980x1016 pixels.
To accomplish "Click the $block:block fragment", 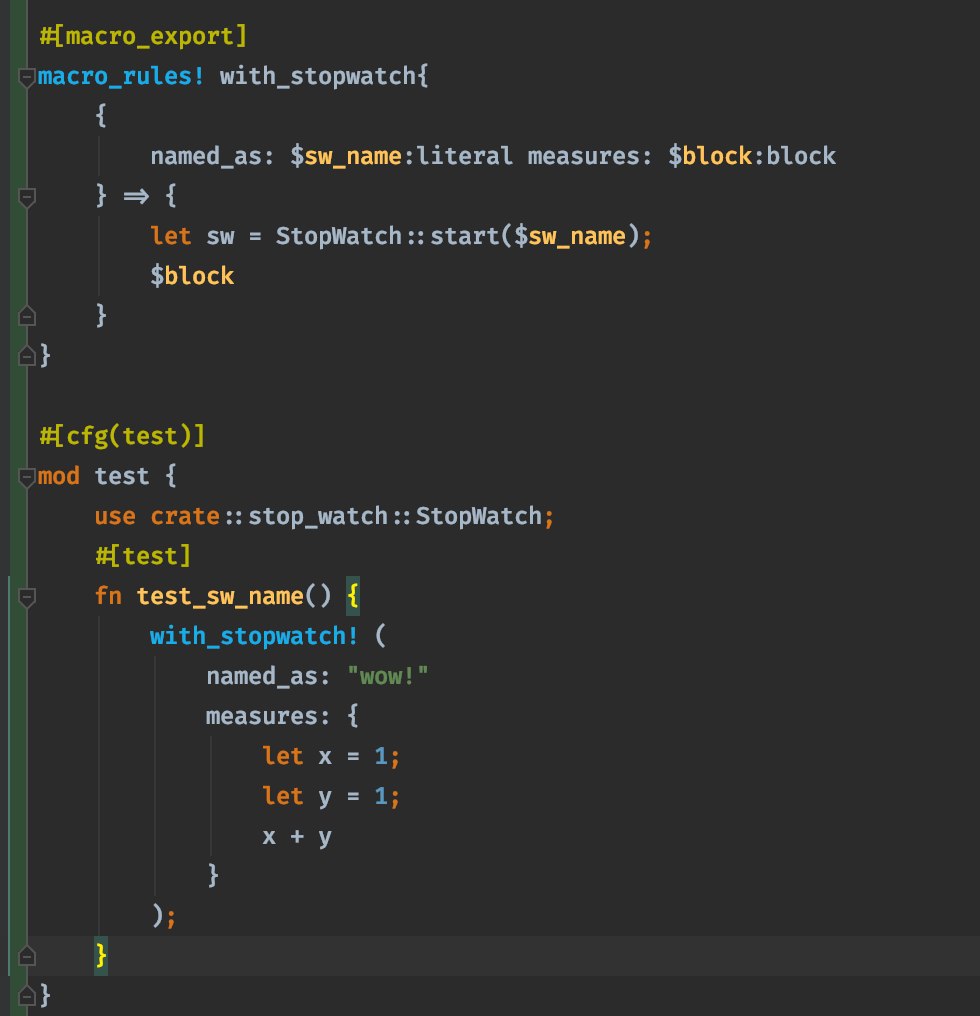I will 752,156.
